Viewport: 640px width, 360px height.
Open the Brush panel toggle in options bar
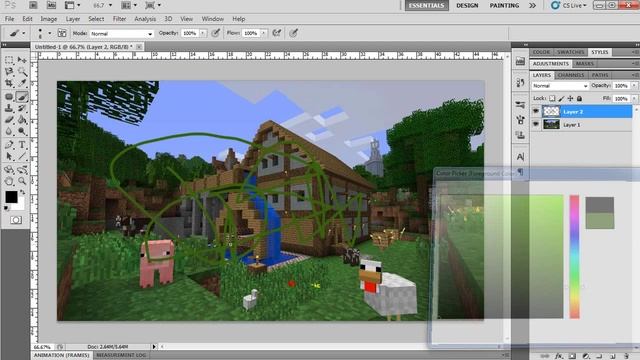coord(62,33)
